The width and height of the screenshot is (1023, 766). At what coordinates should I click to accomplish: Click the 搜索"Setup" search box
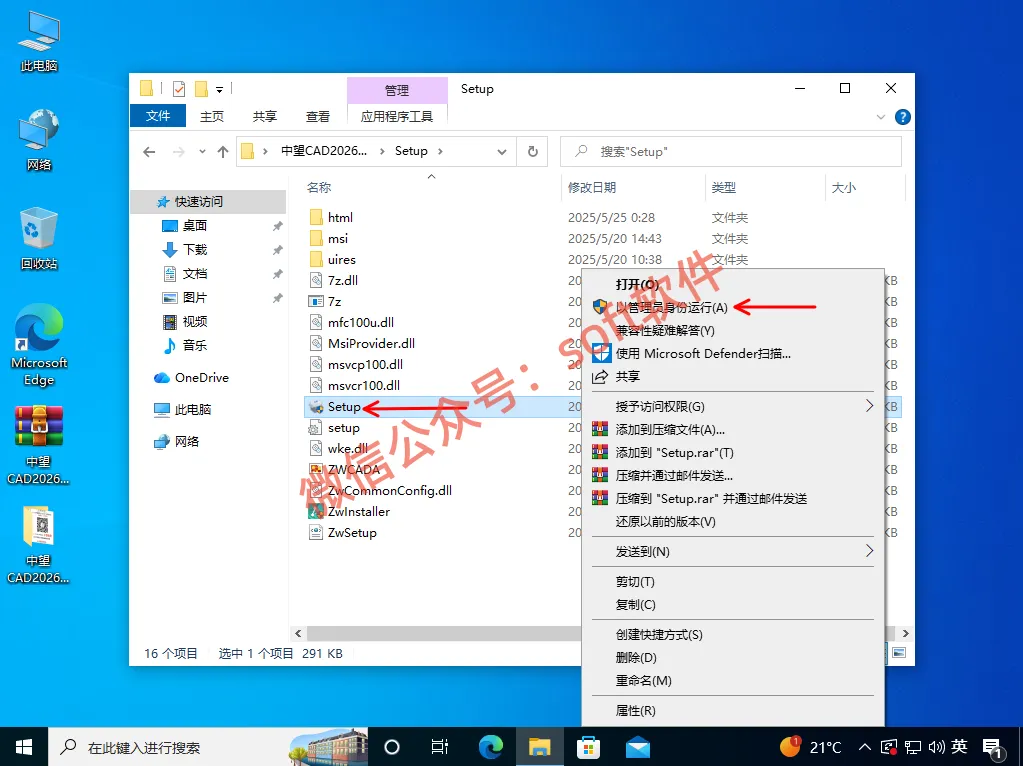[x=731, y=151]
